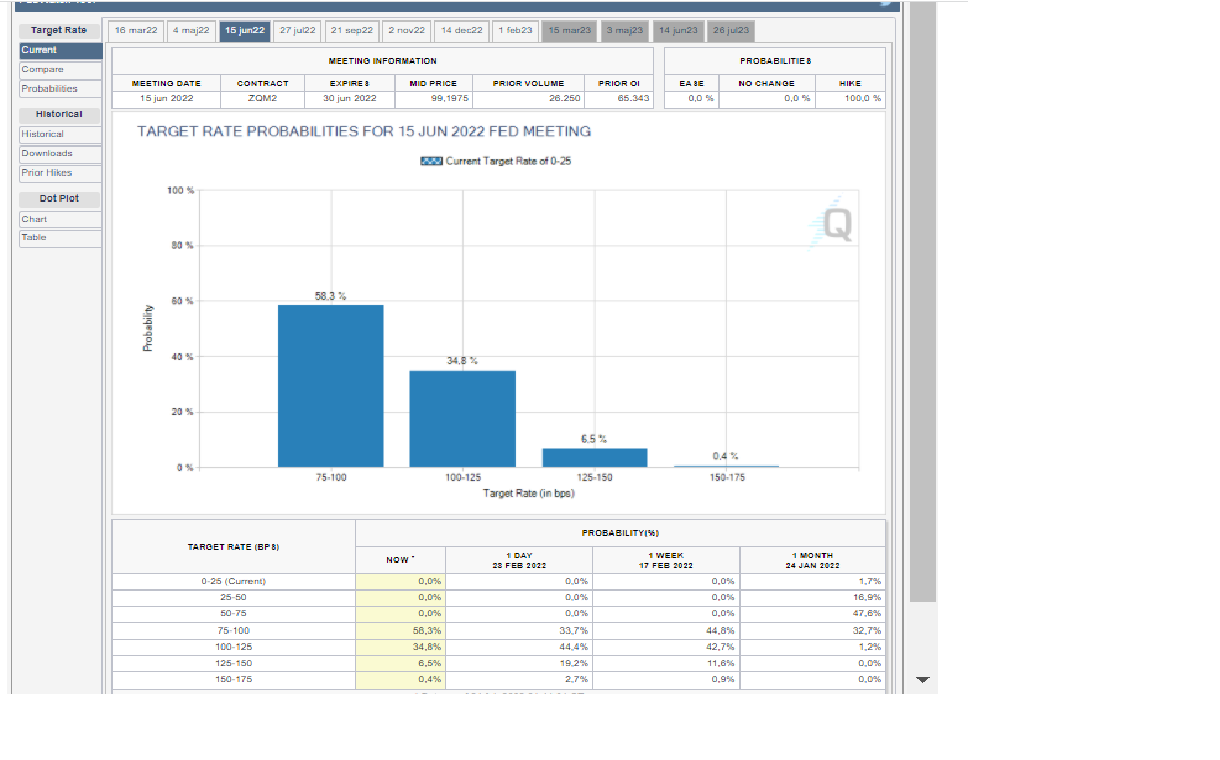
Task: Click the Current Target Rate legend swatch
Action: coord(431,161)
